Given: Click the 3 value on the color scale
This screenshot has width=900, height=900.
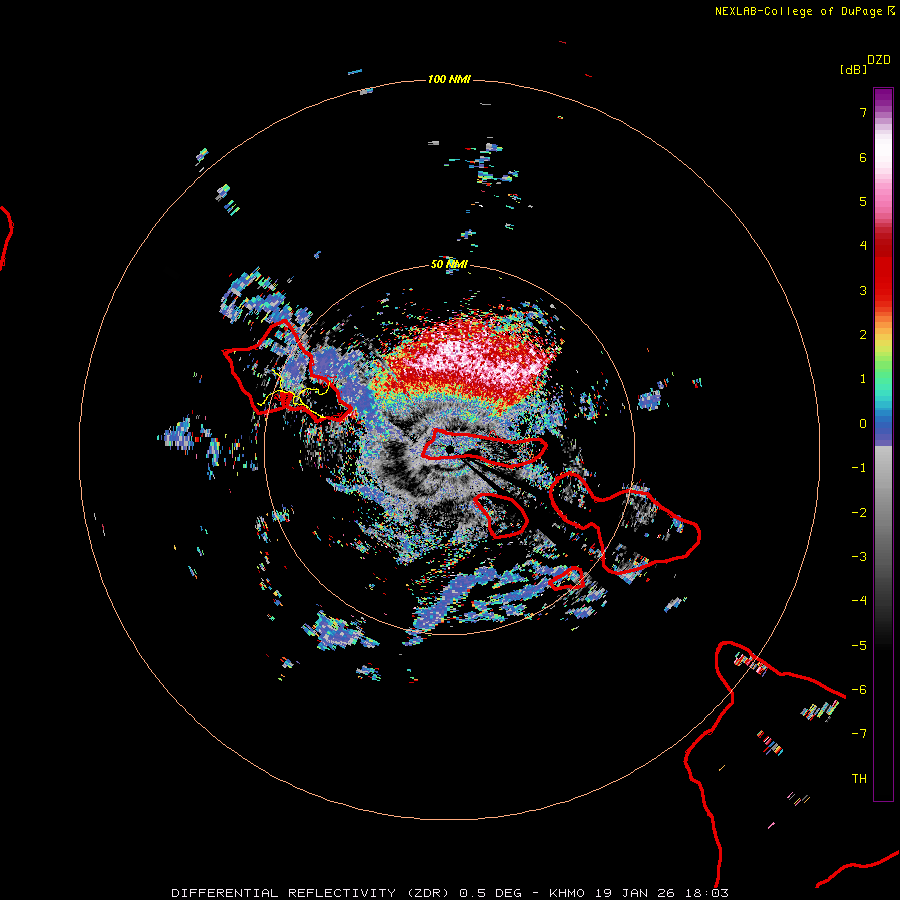Looking at the screenshot, I should (x=863, y=290).
